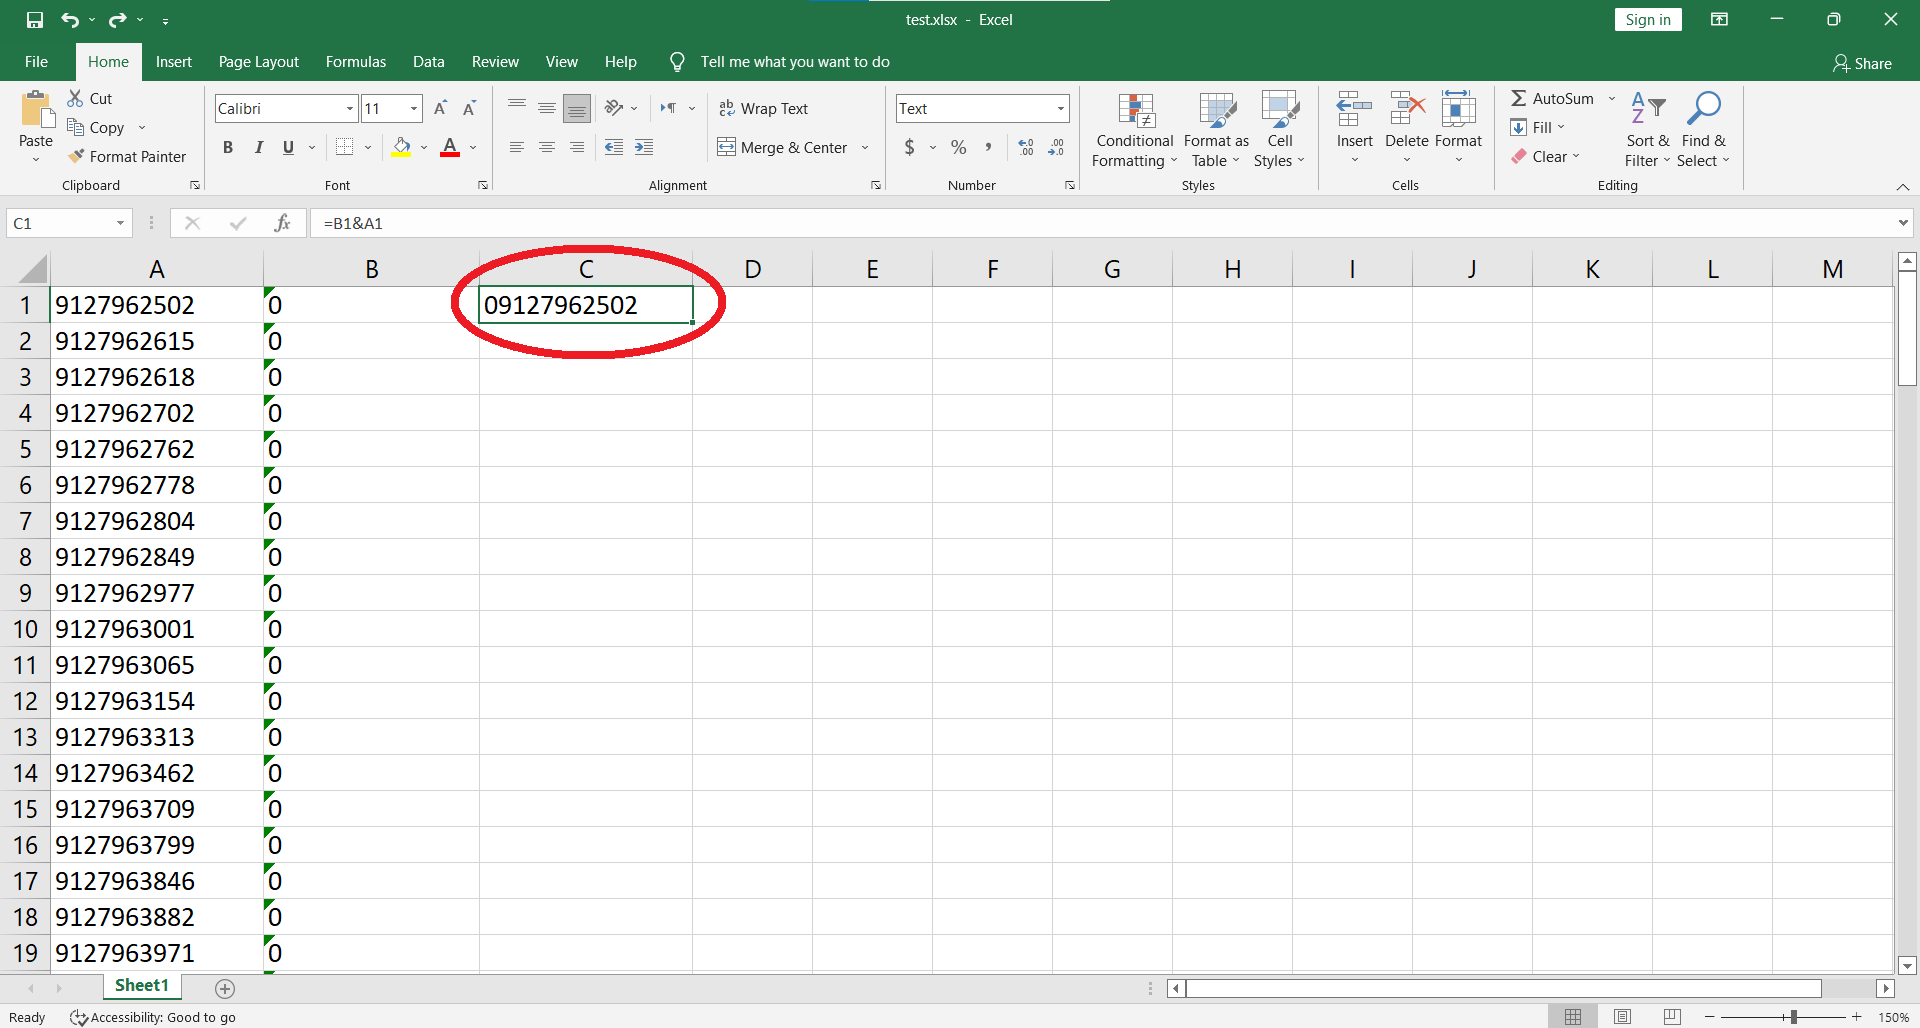Add a new sheet with plus icon
This screenshot has height=1028, width=1920.
pos(225,988)
